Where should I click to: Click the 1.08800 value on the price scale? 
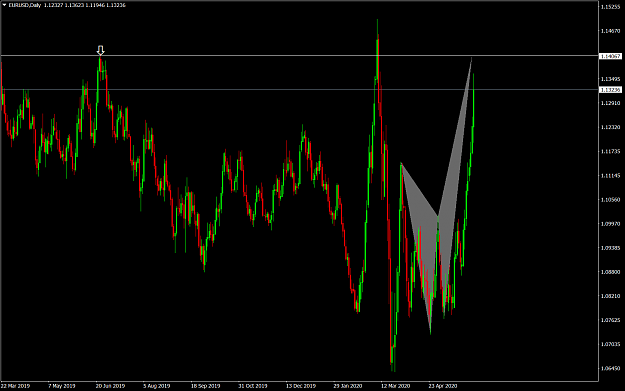[610, 272]
